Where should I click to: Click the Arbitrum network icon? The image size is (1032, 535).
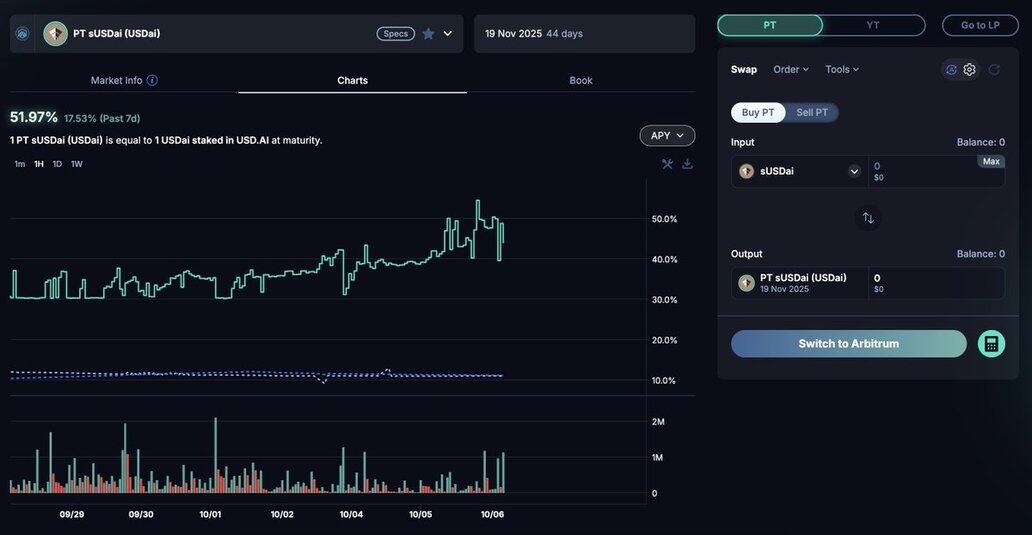point(22,34)
